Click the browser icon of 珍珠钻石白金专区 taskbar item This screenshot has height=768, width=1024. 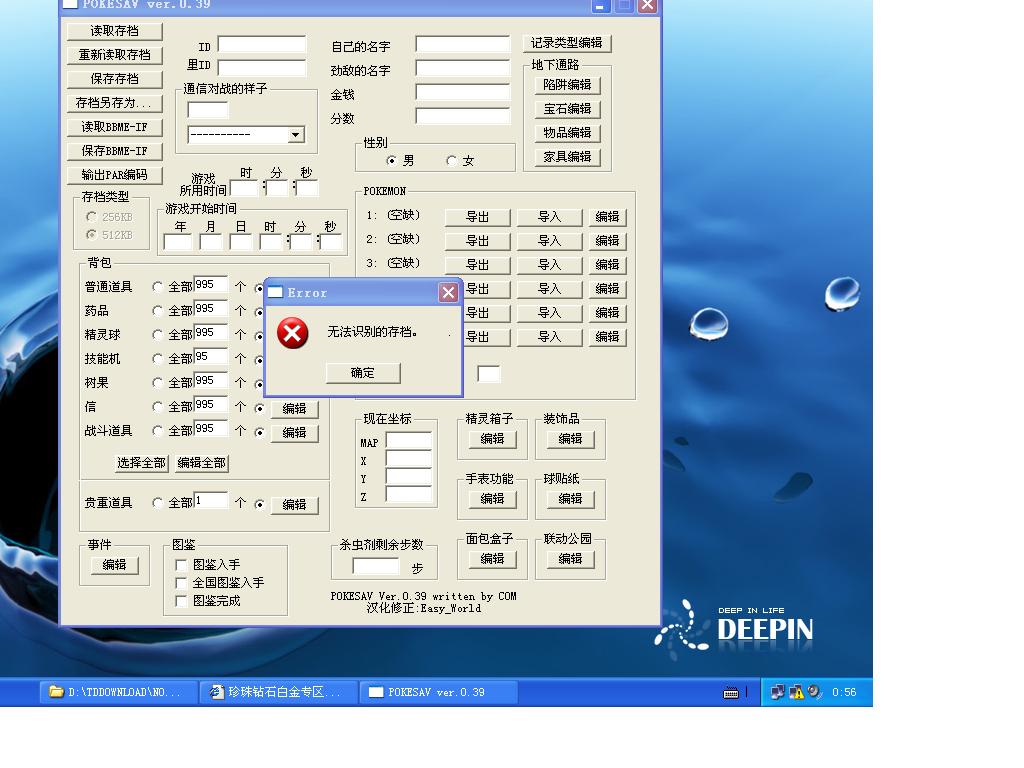point(217,692)
